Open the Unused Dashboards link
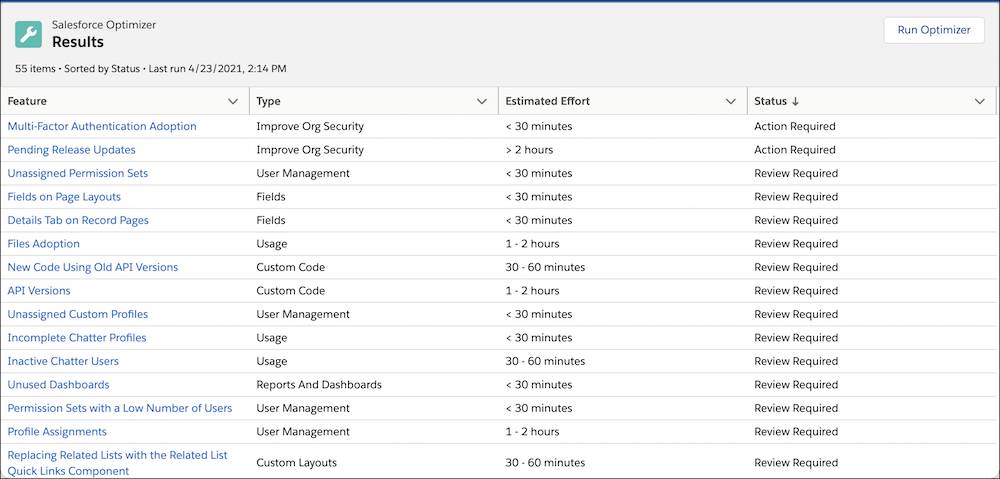 coord(59,385)
